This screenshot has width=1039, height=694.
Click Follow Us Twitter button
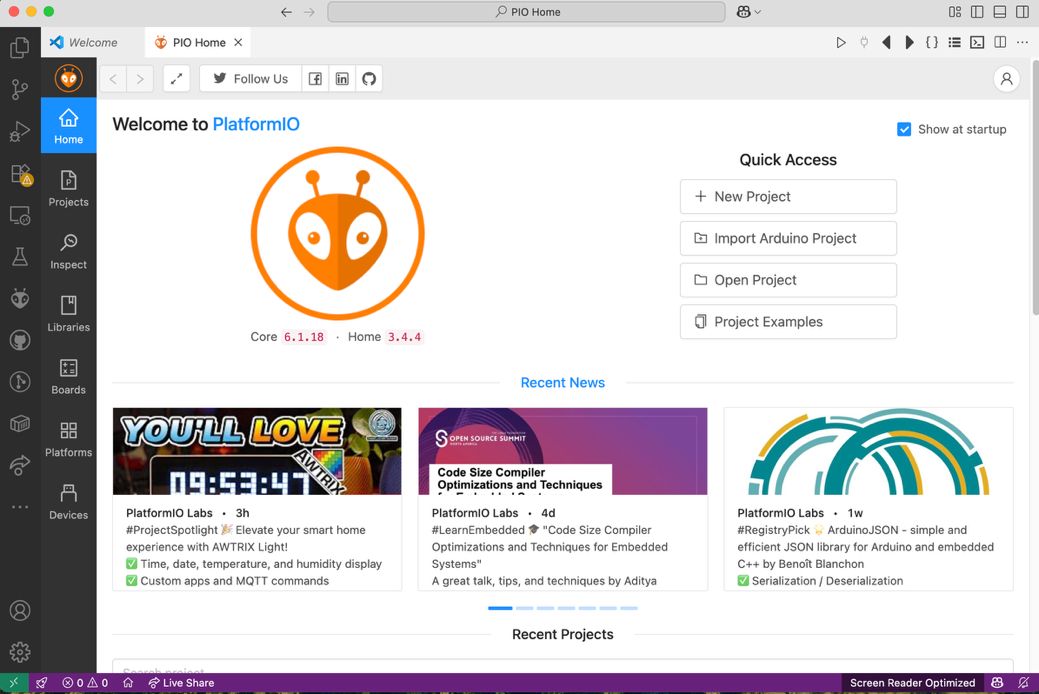tap(250, 79)
